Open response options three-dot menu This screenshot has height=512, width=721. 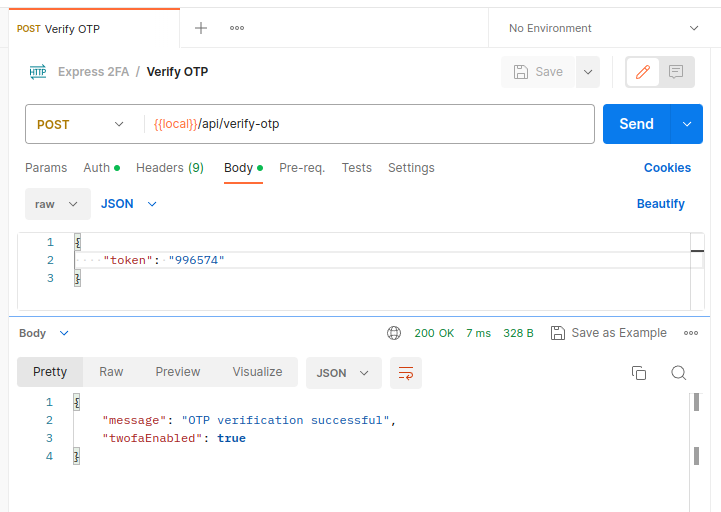(x=691, y=333)
